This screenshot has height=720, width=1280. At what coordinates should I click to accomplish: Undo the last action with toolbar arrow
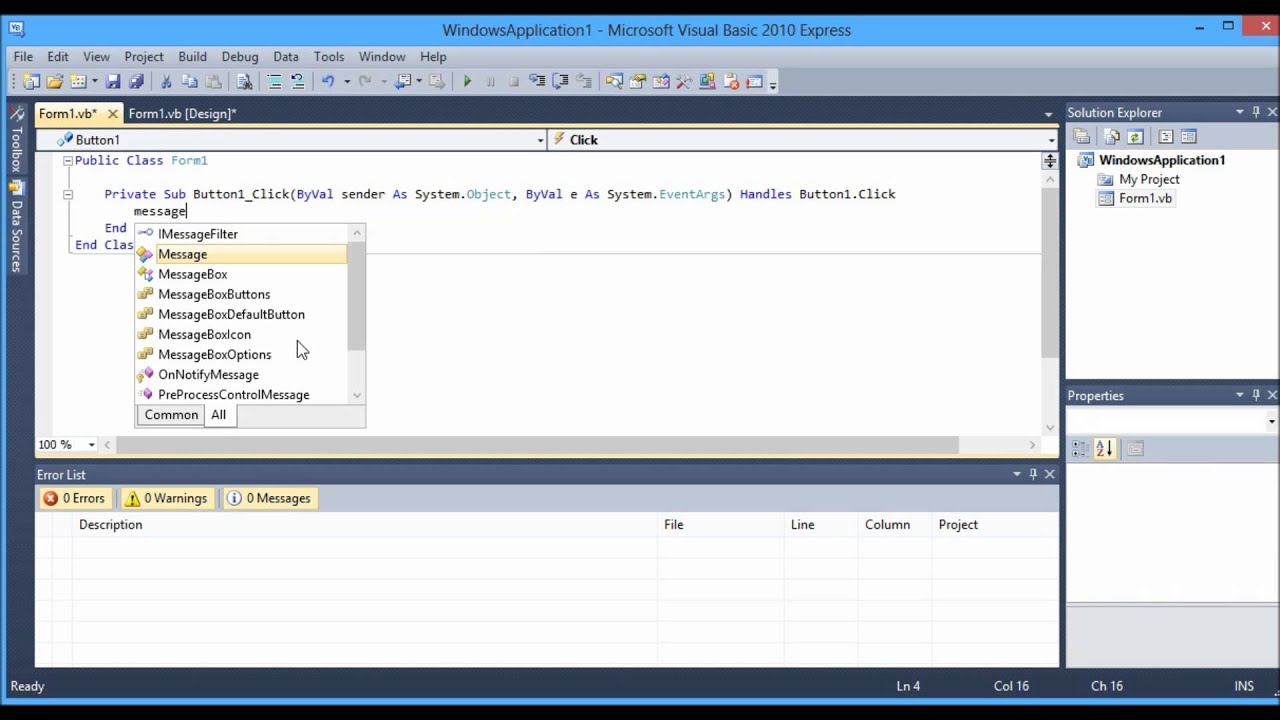pos(327,82)
